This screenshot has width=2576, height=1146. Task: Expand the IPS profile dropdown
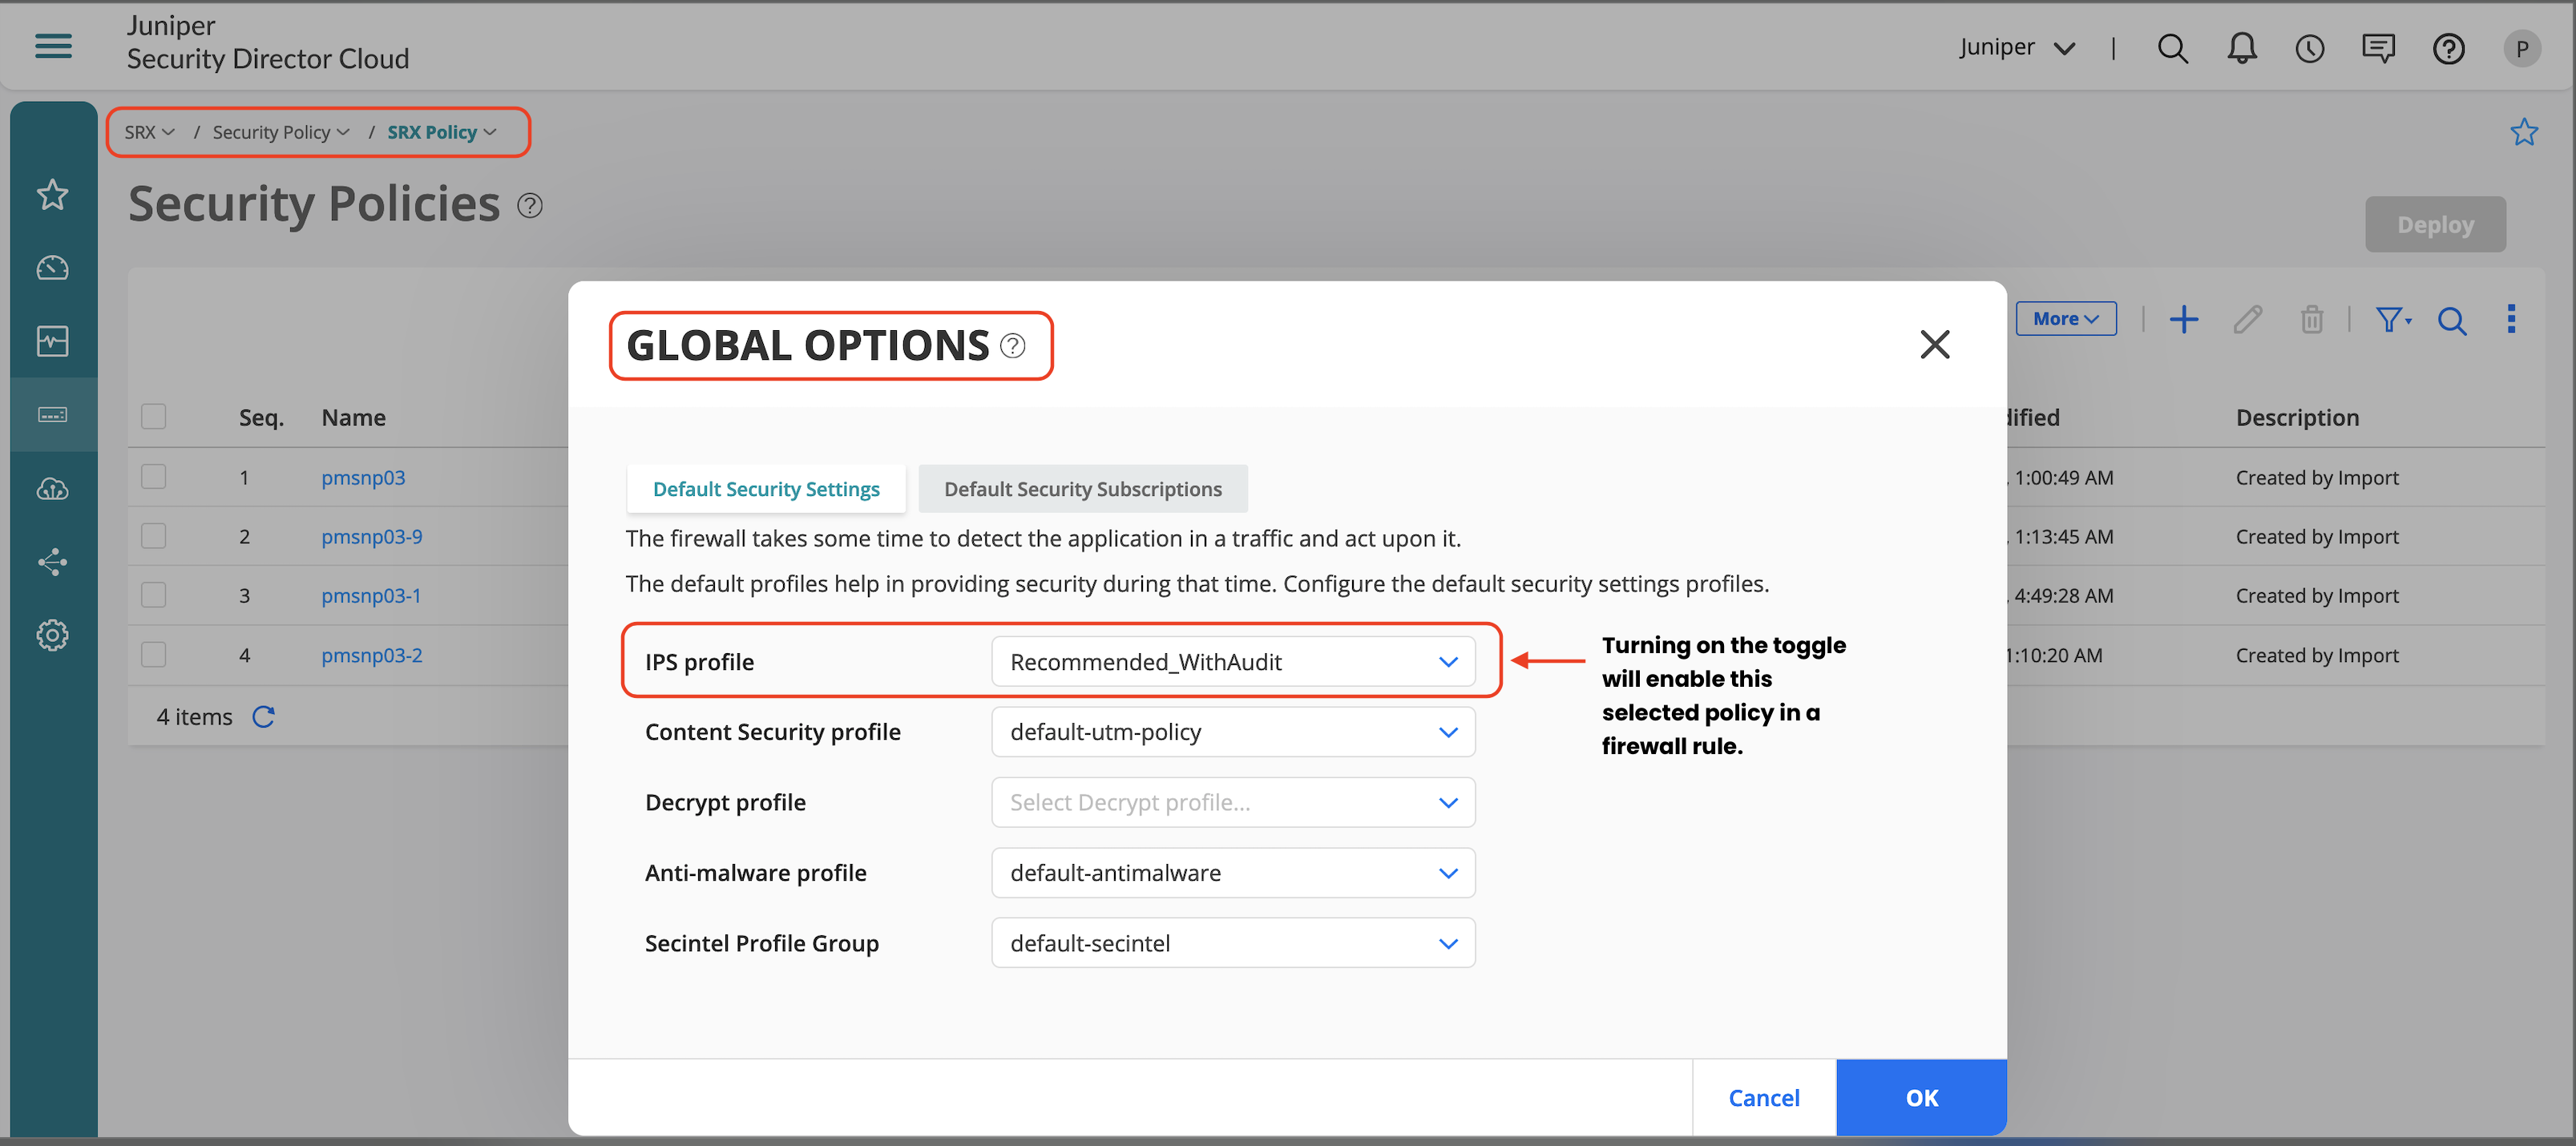pyautogui.click(x=1232, y=661)
